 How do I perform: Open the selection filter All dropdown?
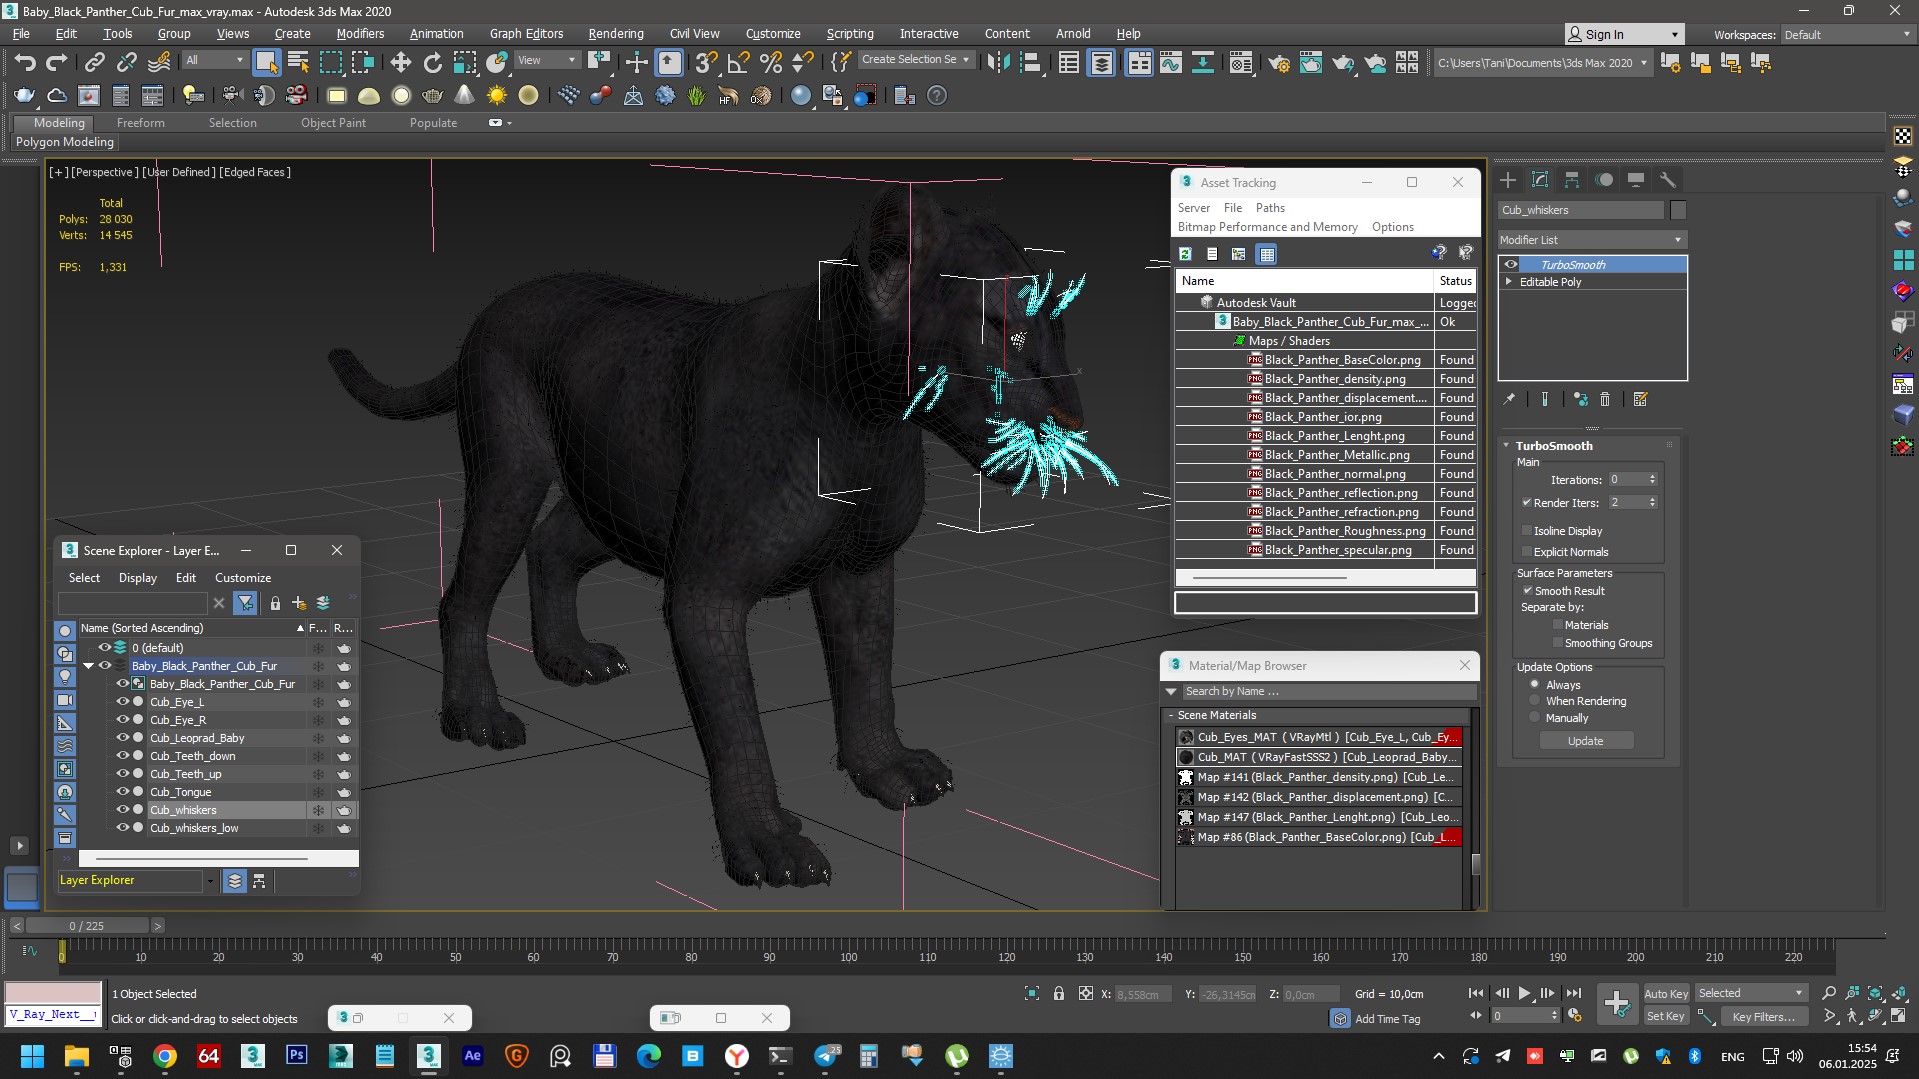[215, 60]
